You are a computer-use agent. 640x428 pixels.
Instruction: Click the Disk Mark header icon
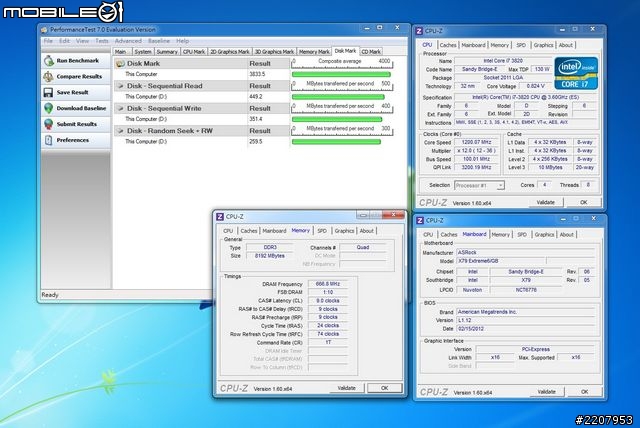[120, 64]
